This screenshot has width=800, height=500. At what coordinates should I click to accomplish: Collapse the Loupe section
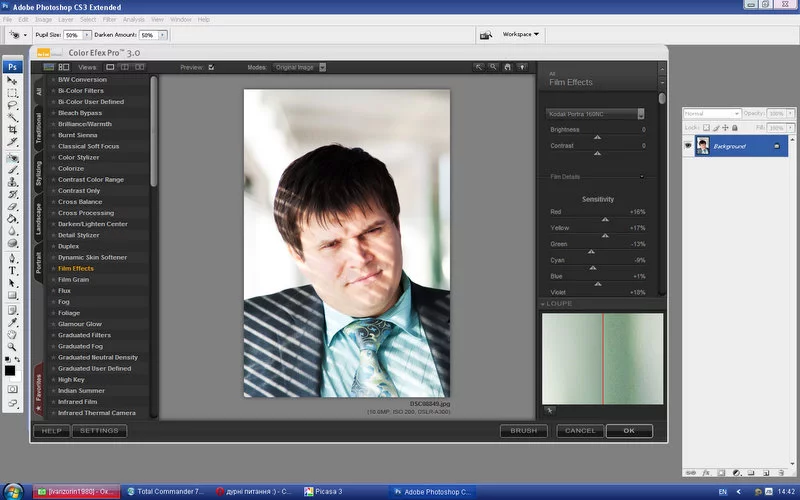(x=543, y=303)
